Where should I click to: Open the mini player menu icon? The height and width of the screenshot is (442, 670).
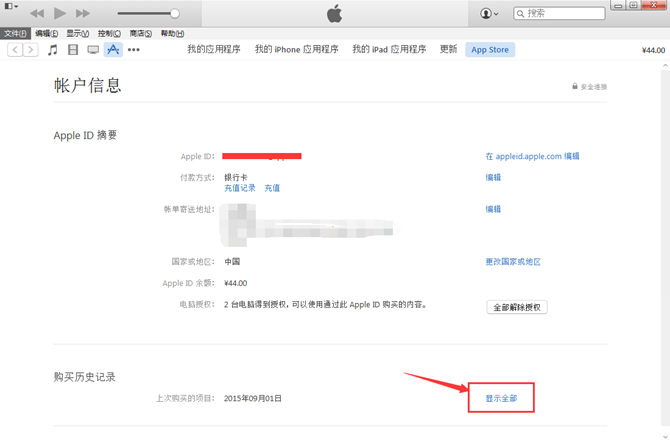pos(11,6)
